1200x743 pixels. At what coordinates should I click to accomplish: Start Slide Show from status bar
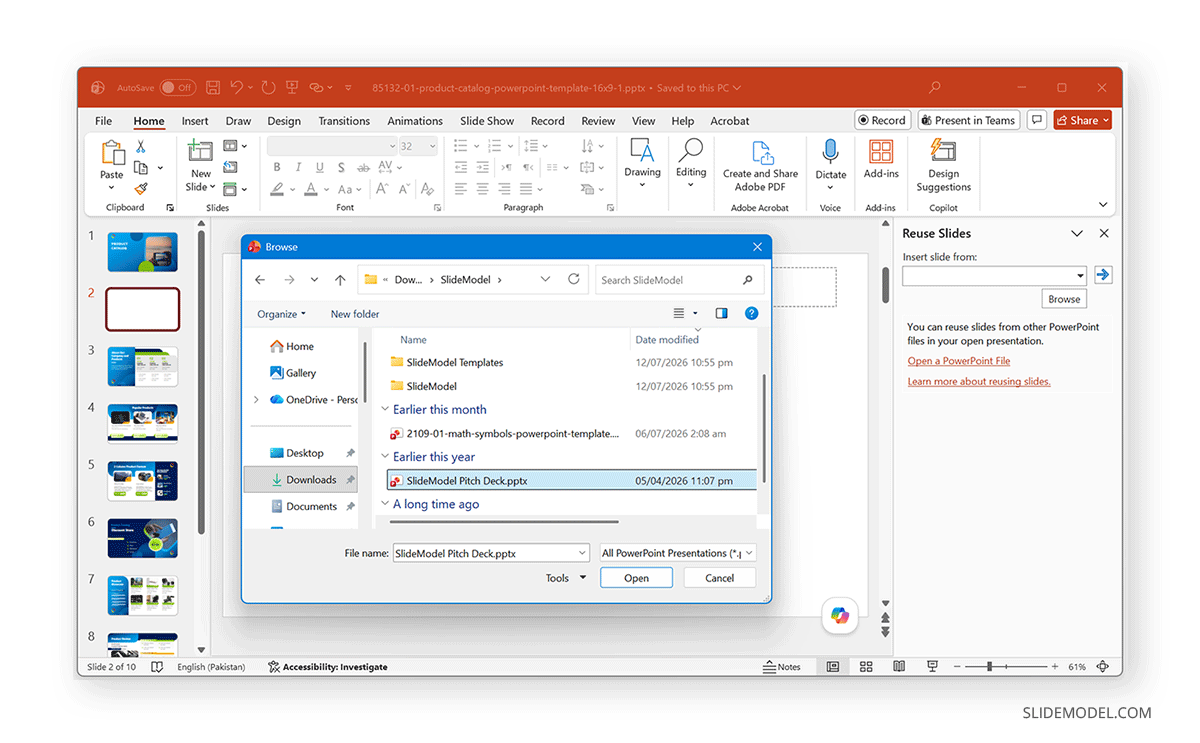pos(932,667)
